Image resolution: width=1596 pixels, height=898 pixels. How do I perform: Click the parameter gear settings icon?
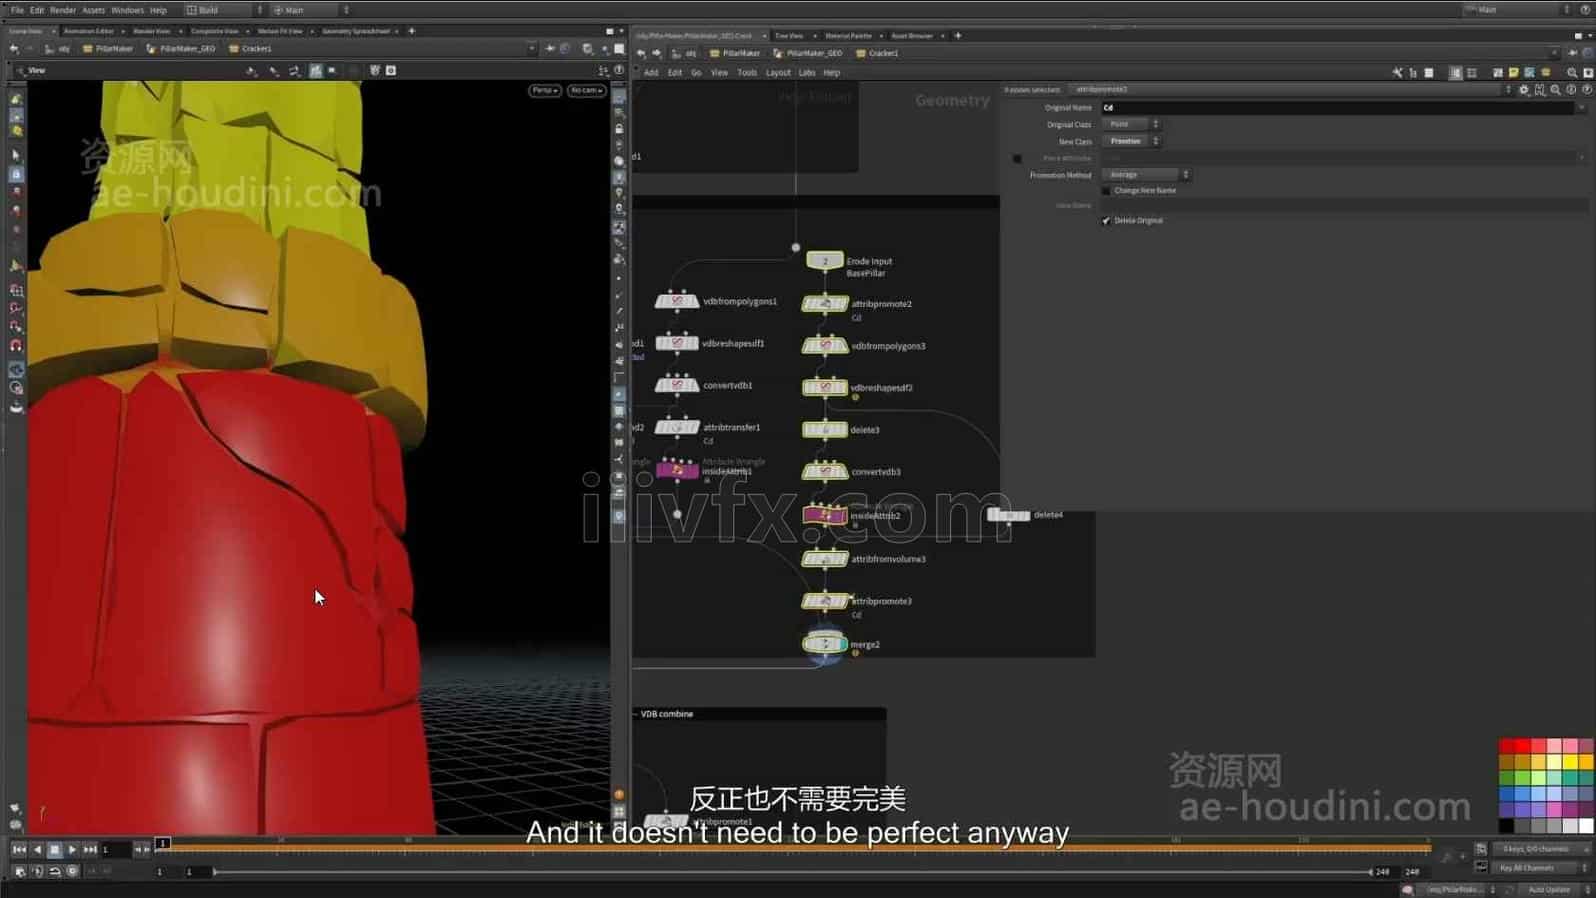(x=1523, y=90)
